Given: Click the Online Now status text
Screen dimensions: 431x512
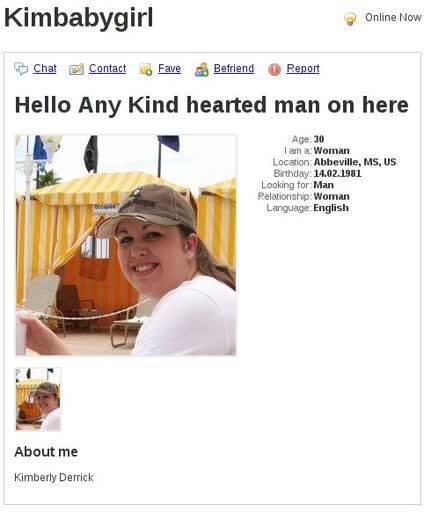Looking at the screenshot, I should [393, 17].
